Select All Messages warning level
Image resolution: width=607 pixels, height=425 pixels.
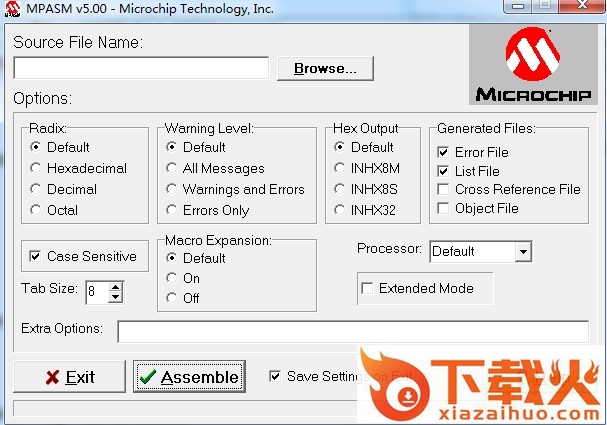pos(173,168)
